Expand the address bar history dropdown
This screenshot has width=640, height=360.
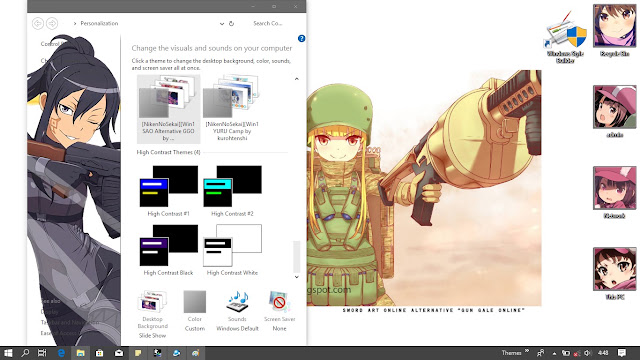click(222, 24)
